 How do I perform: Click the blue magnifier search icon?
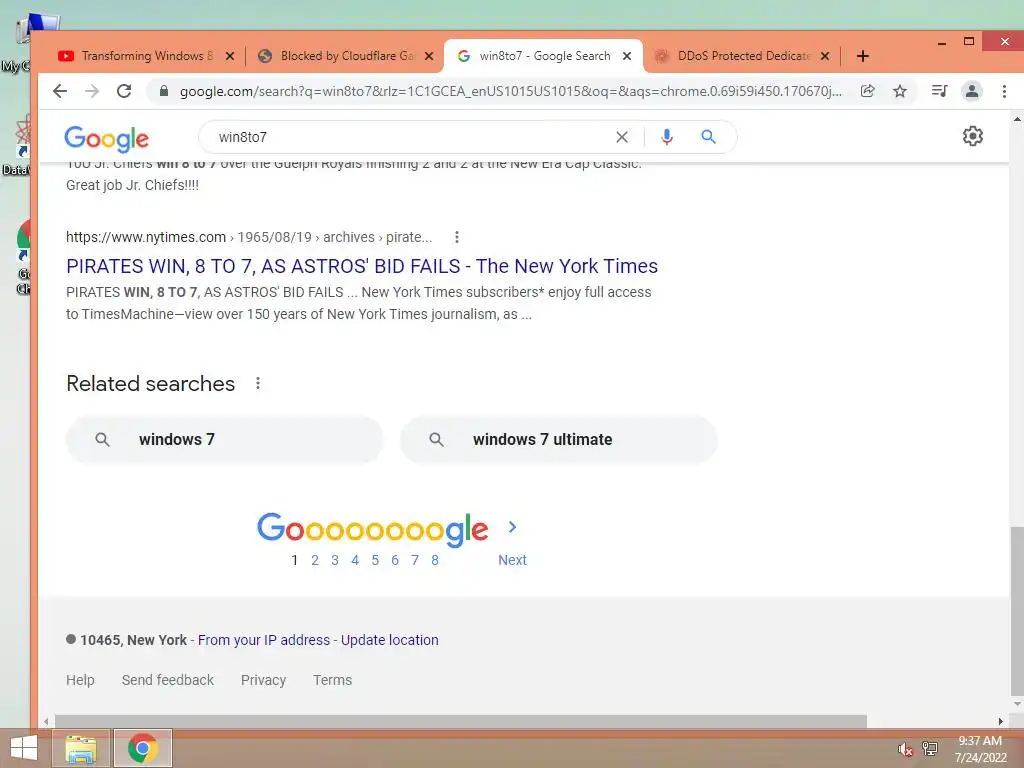pos(709,137)
